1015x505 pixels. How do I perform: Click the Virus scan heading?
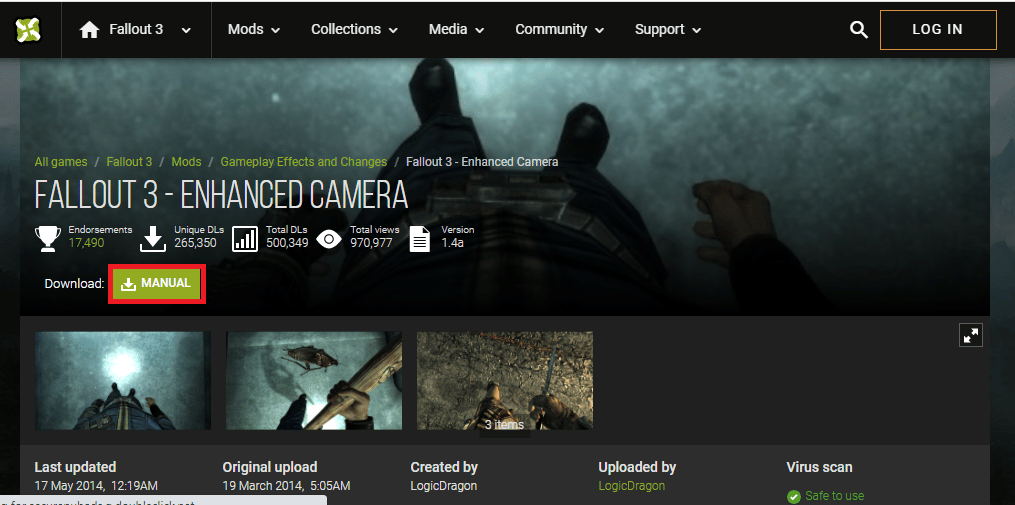coord(819,467)
